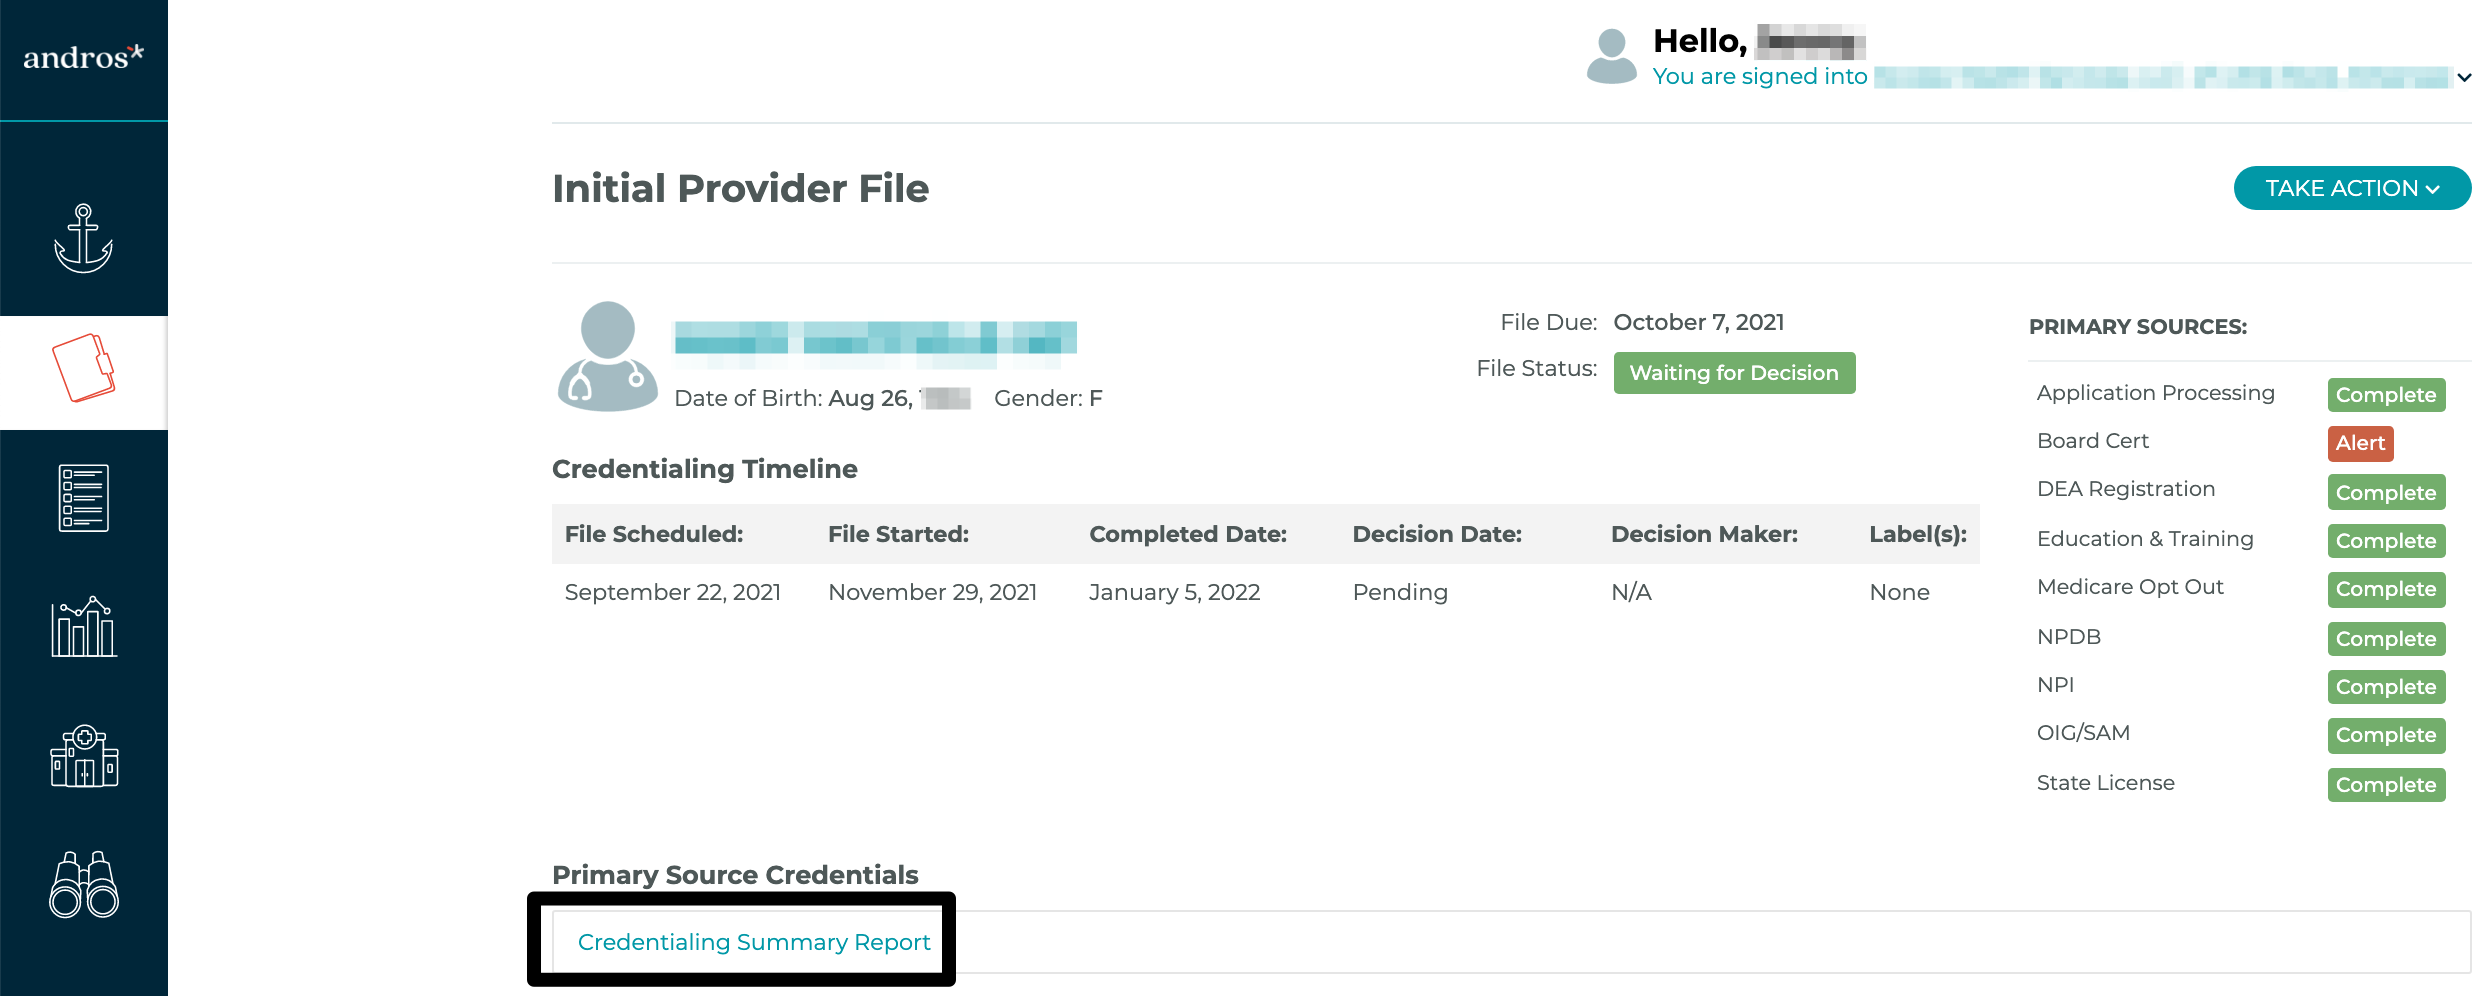Open the Credentialing Summary Report link
Image resolution: width=2492 pixels, height=996 pixels.
754,942
